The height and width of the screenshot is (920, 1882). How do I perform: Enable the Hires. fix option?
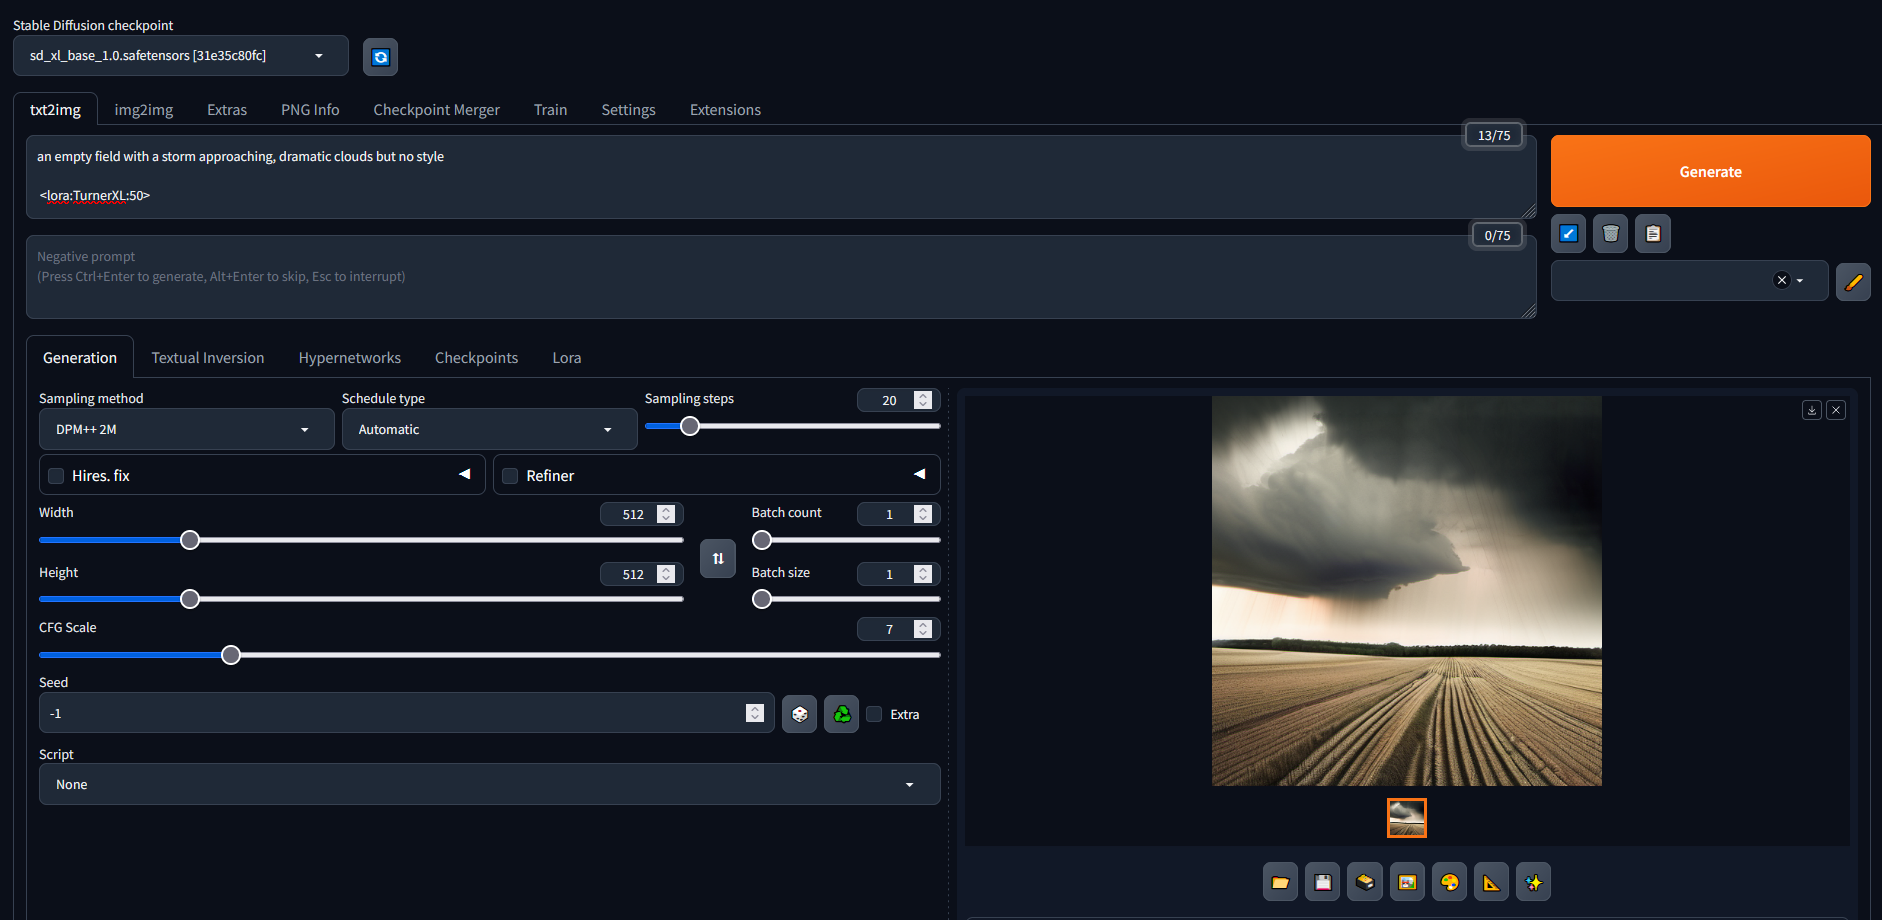click(x=55, y=475)
